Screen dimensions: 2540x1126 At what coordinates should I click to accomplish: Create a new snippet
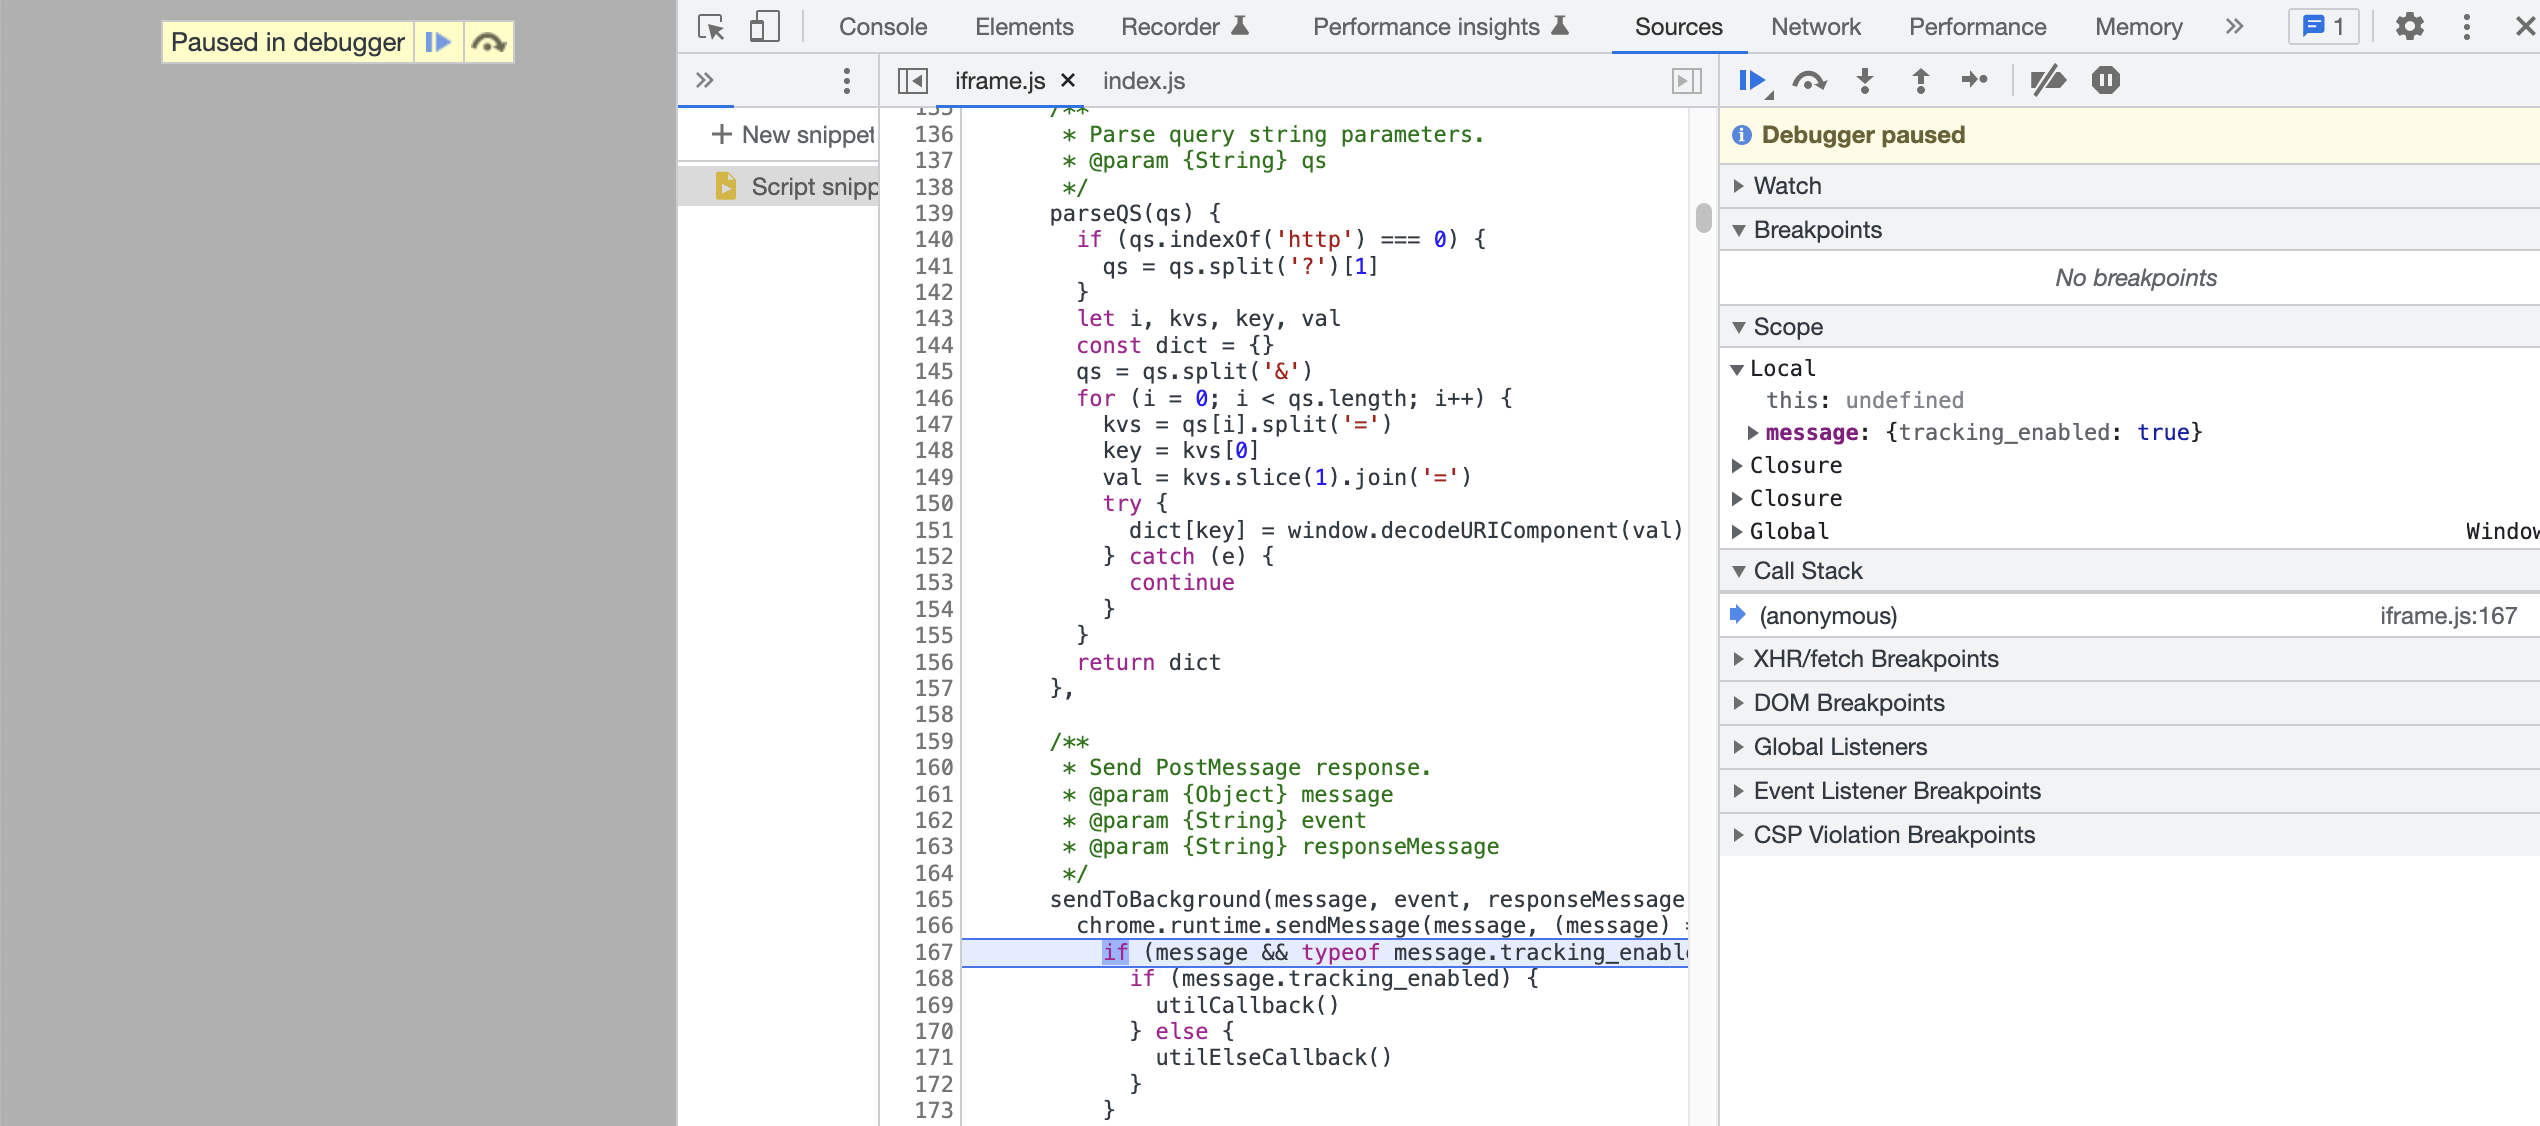point(792,134)
